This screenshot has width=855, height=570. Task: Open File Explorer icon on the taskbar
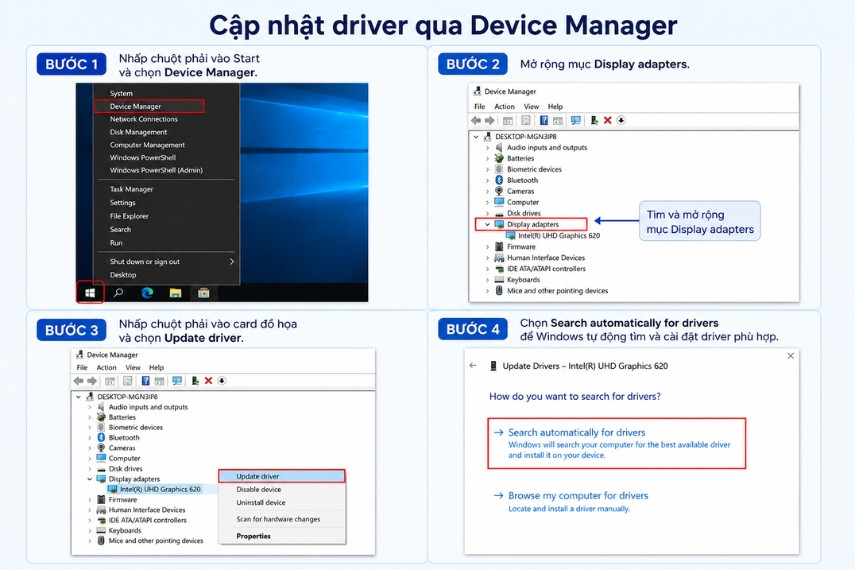pyautogui.click(x=175, y=293)
